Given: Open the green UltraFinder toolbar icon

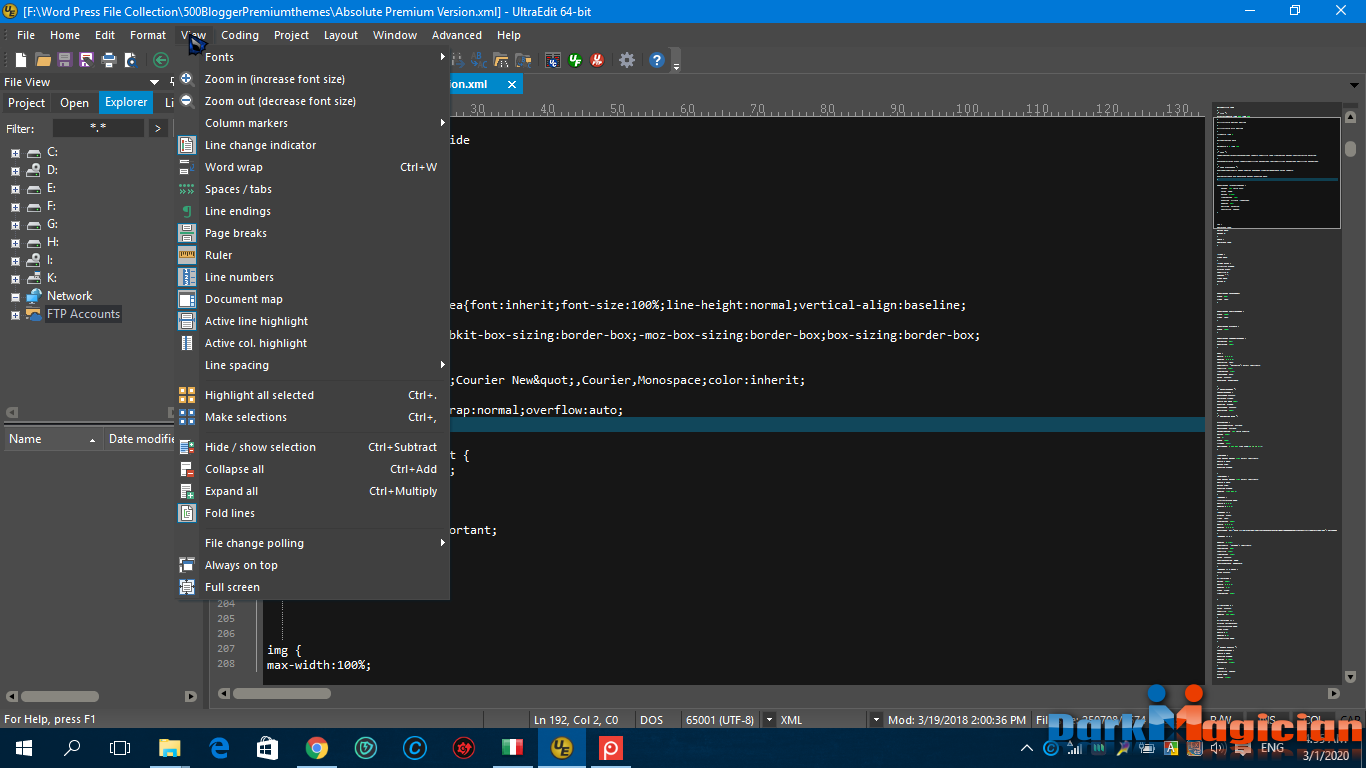Looking at the screenshot, I should (x=575, y=60).
